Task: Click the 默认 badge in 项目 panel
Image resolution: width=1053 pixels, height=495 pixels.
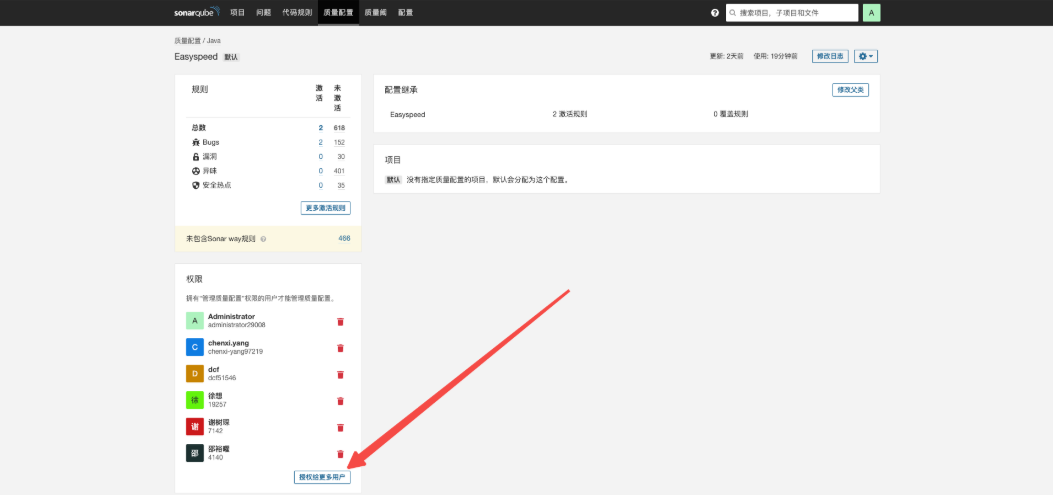Action: click(393, 180)
